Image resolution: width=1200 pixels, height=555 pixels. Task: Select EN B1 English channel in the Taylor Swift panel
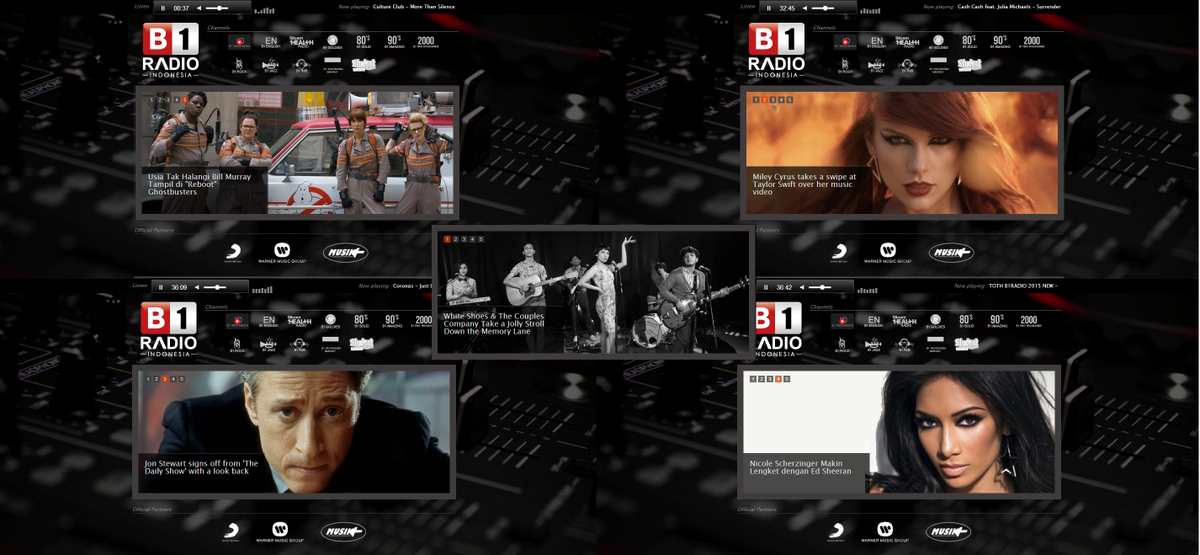[876, 42]
